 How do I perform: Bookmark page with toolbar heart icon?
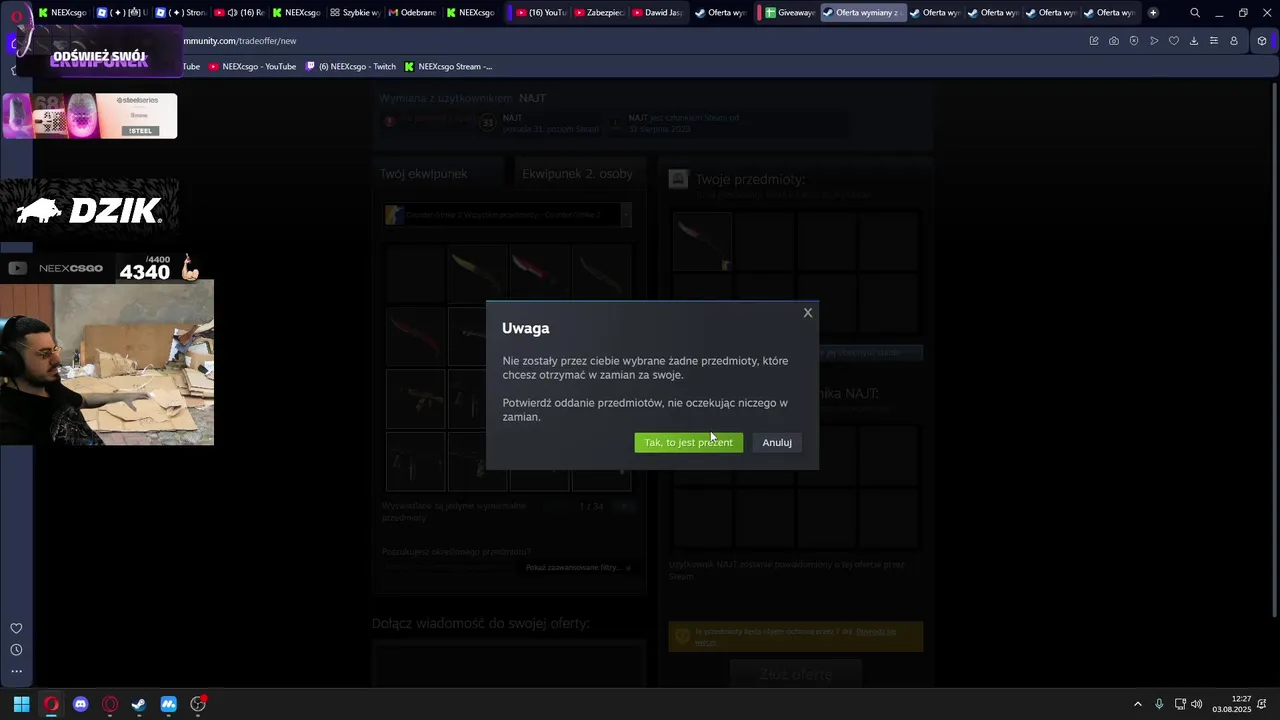click(x=1174, y=41)
